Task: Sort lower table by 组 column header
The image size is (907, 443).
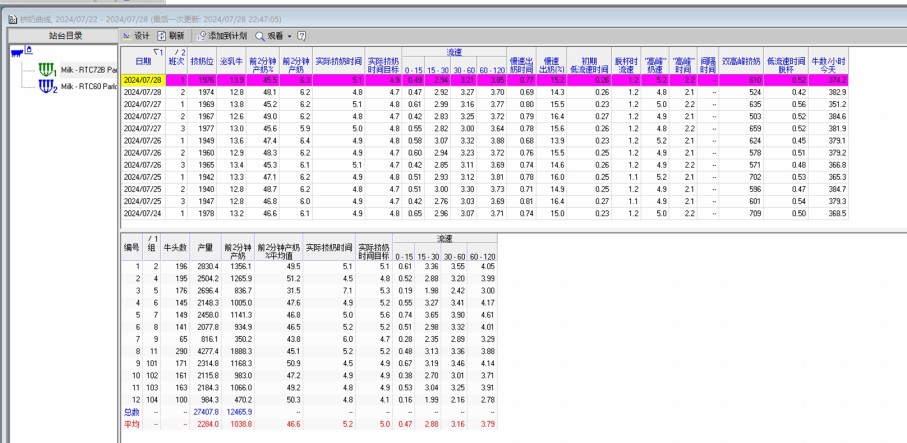Action: [152, 246]
